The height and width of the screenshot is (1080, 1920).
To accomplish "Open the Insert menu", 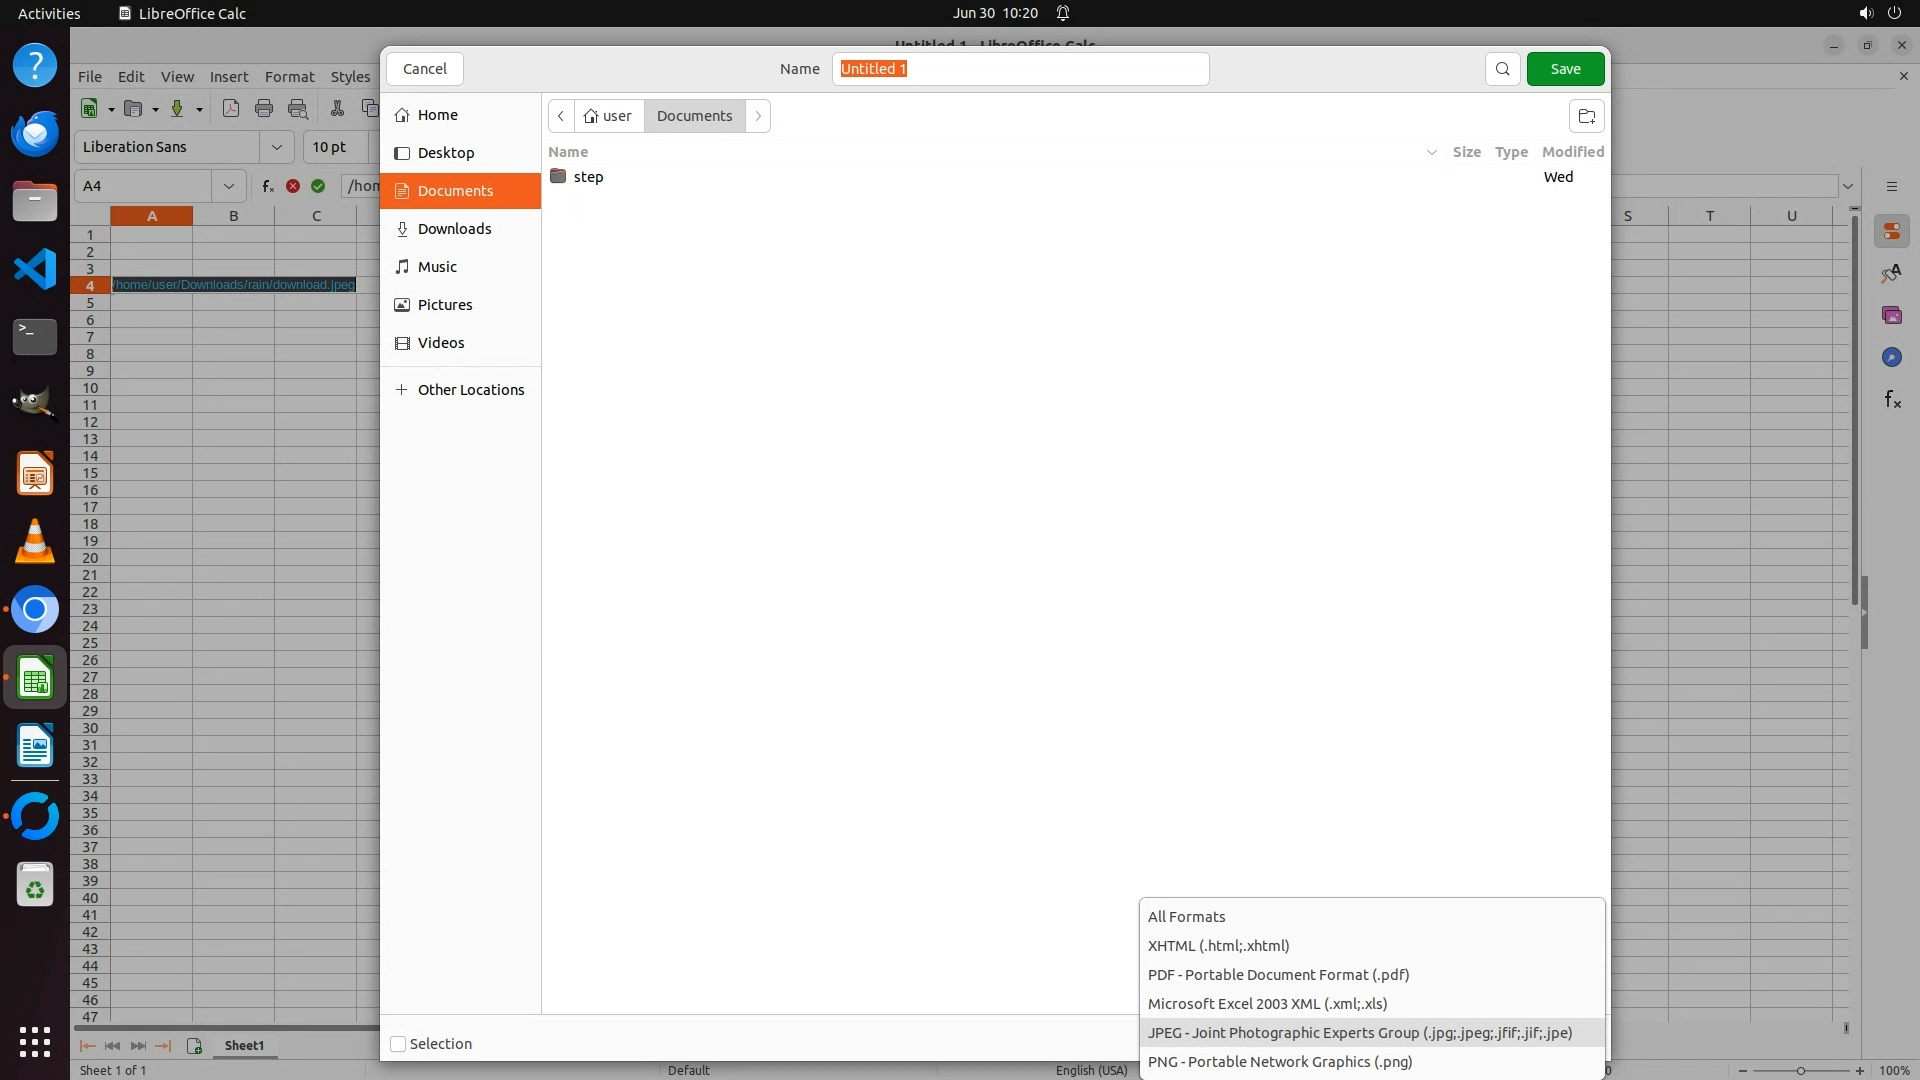I will coord(228,77).
